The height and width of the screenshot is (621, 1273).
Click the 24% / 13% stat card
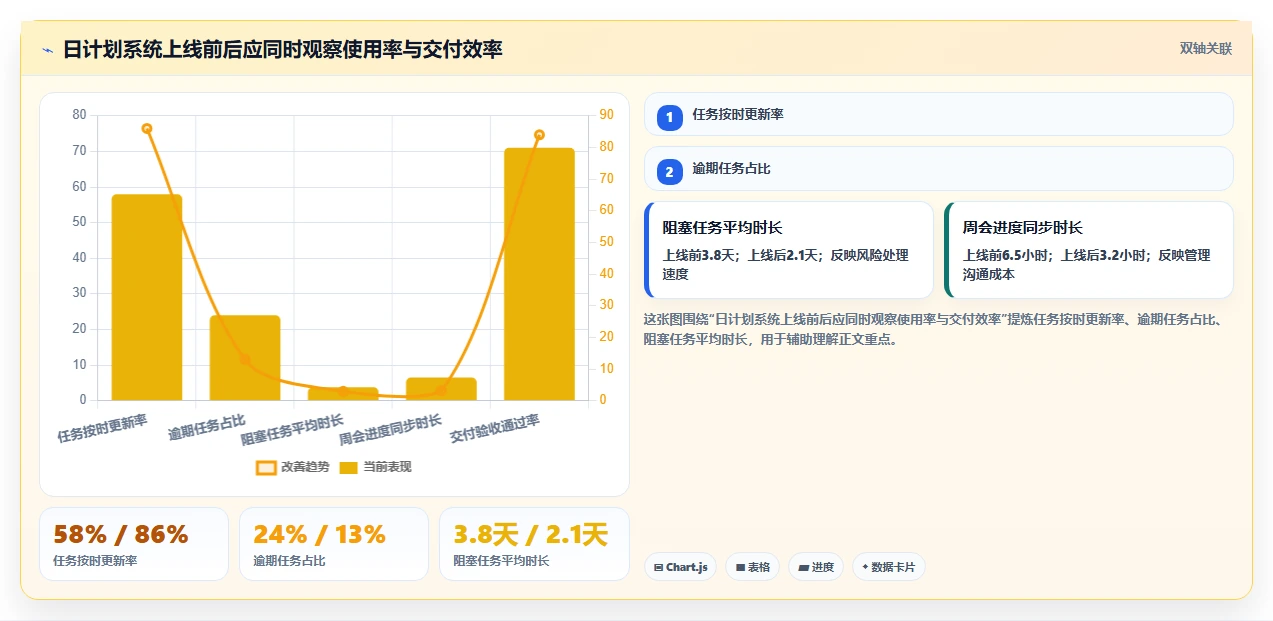[x=334, y=544]
